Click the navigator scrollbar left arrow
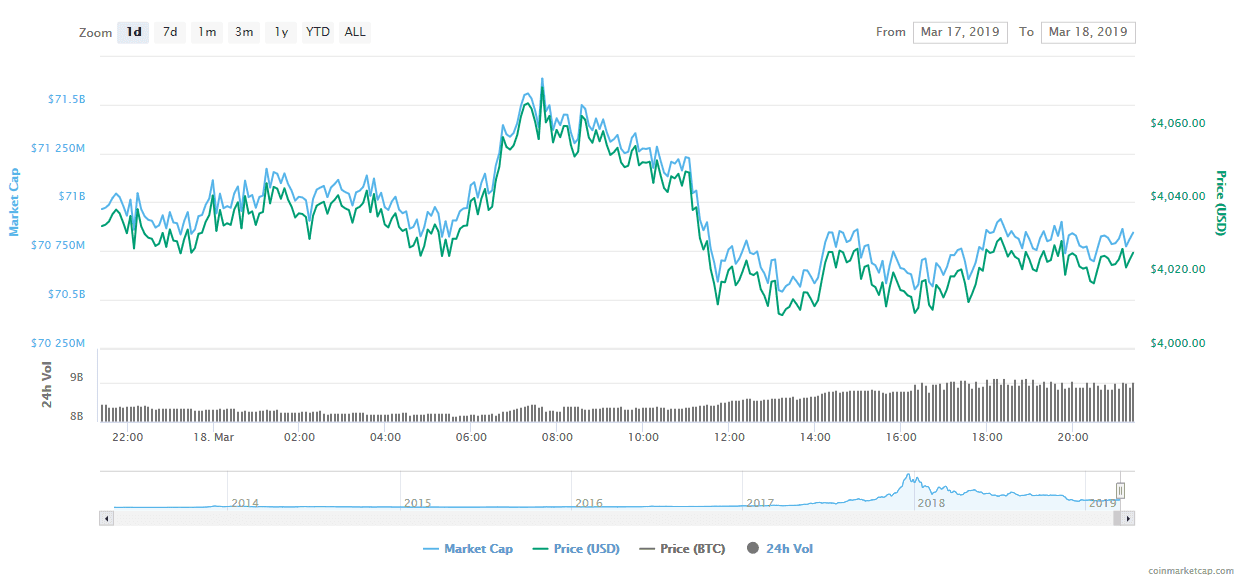 (105, 518)
